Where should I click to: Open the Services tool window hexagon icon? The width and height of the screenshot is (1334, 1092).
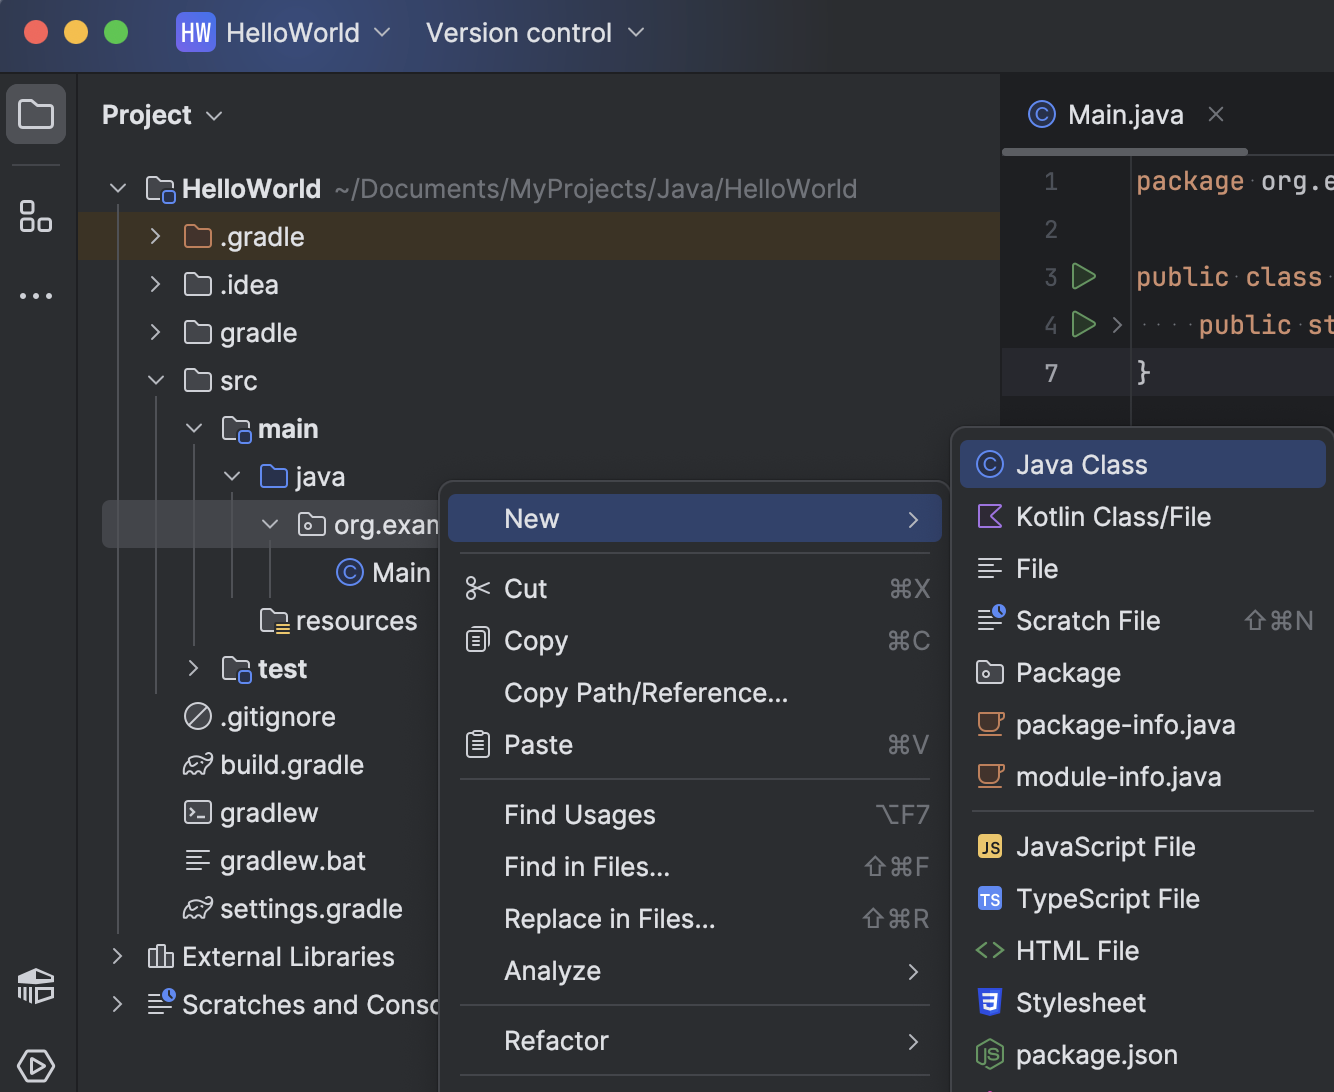pos(36,1065)
